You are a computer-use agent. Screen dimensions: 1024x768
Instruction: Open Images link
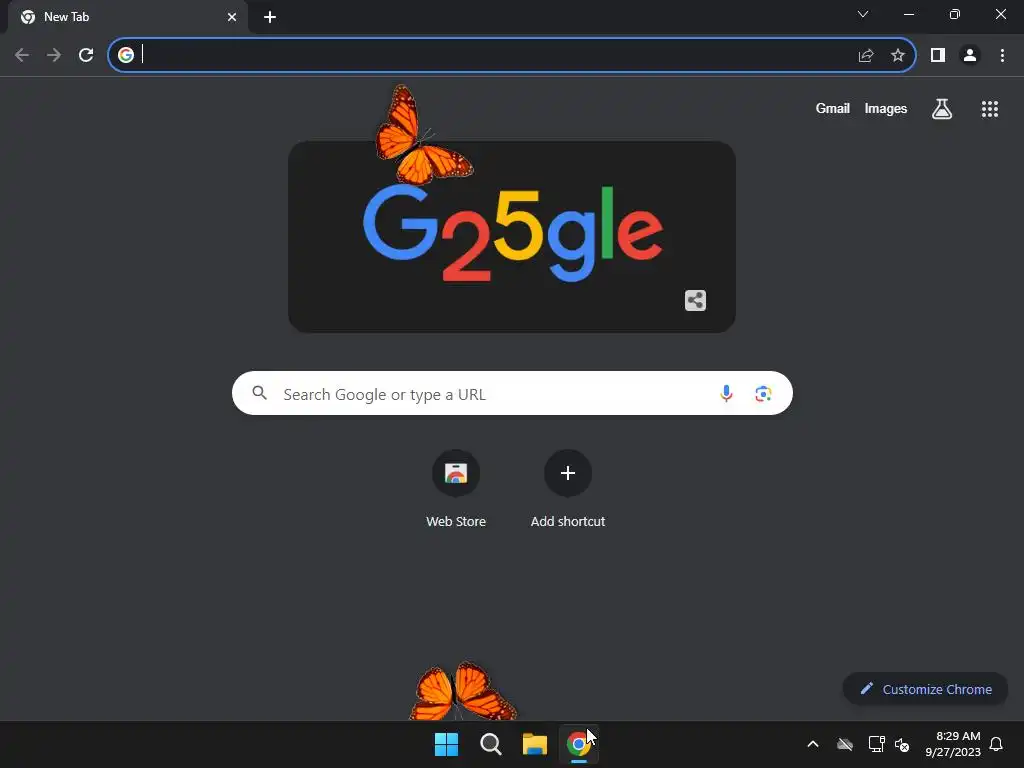coord(886,108)
